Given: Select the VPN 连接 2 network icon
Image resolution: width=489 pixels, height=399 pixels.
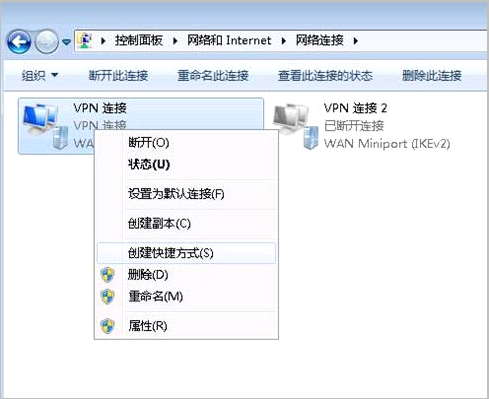Looking at the screenshot, I should (x=296, y=126).
